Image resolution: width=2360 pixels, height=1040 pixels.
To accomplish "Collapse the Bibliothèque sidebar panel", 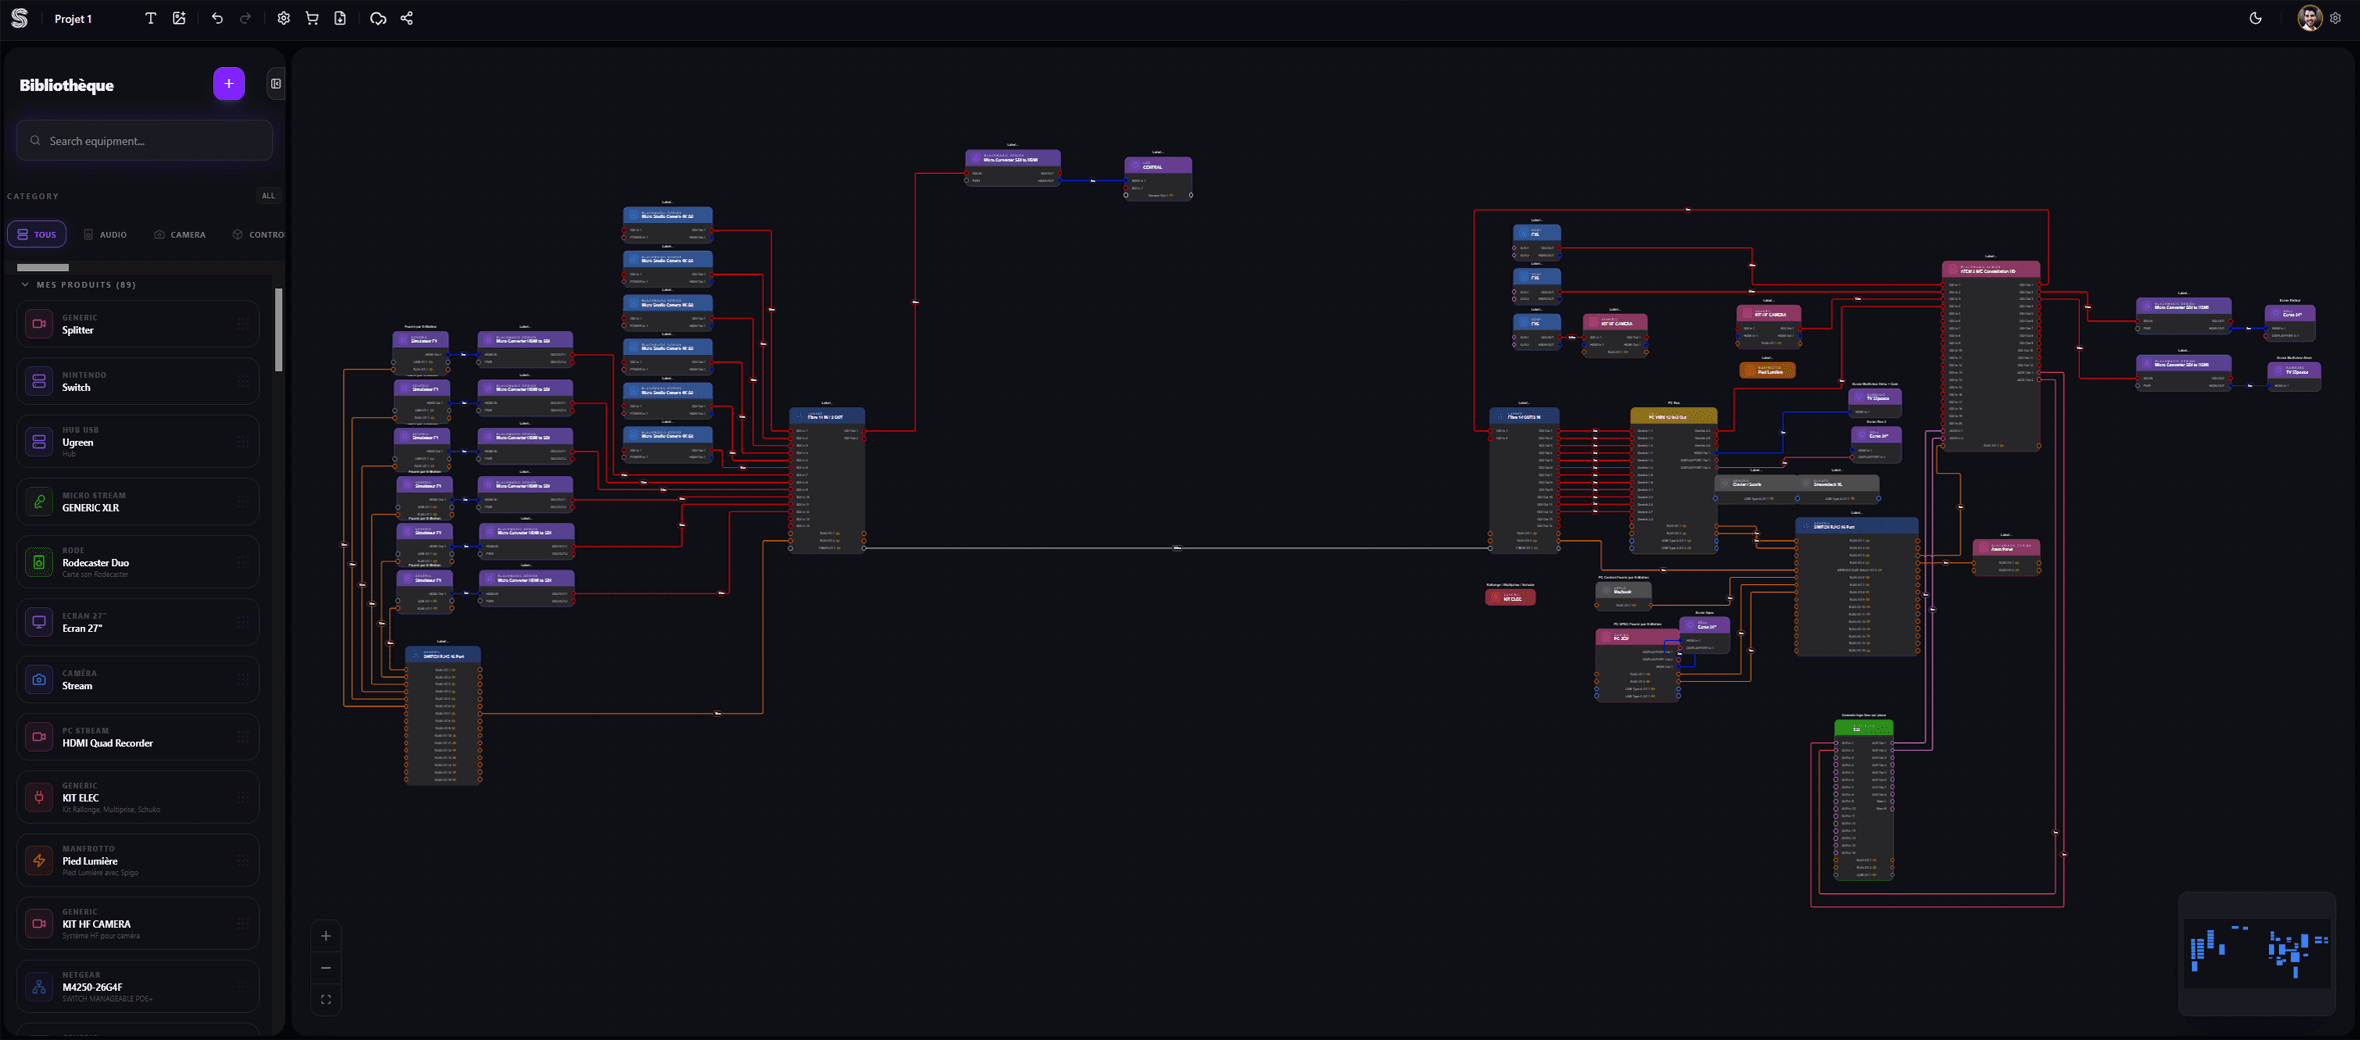I will coord(276,84).
